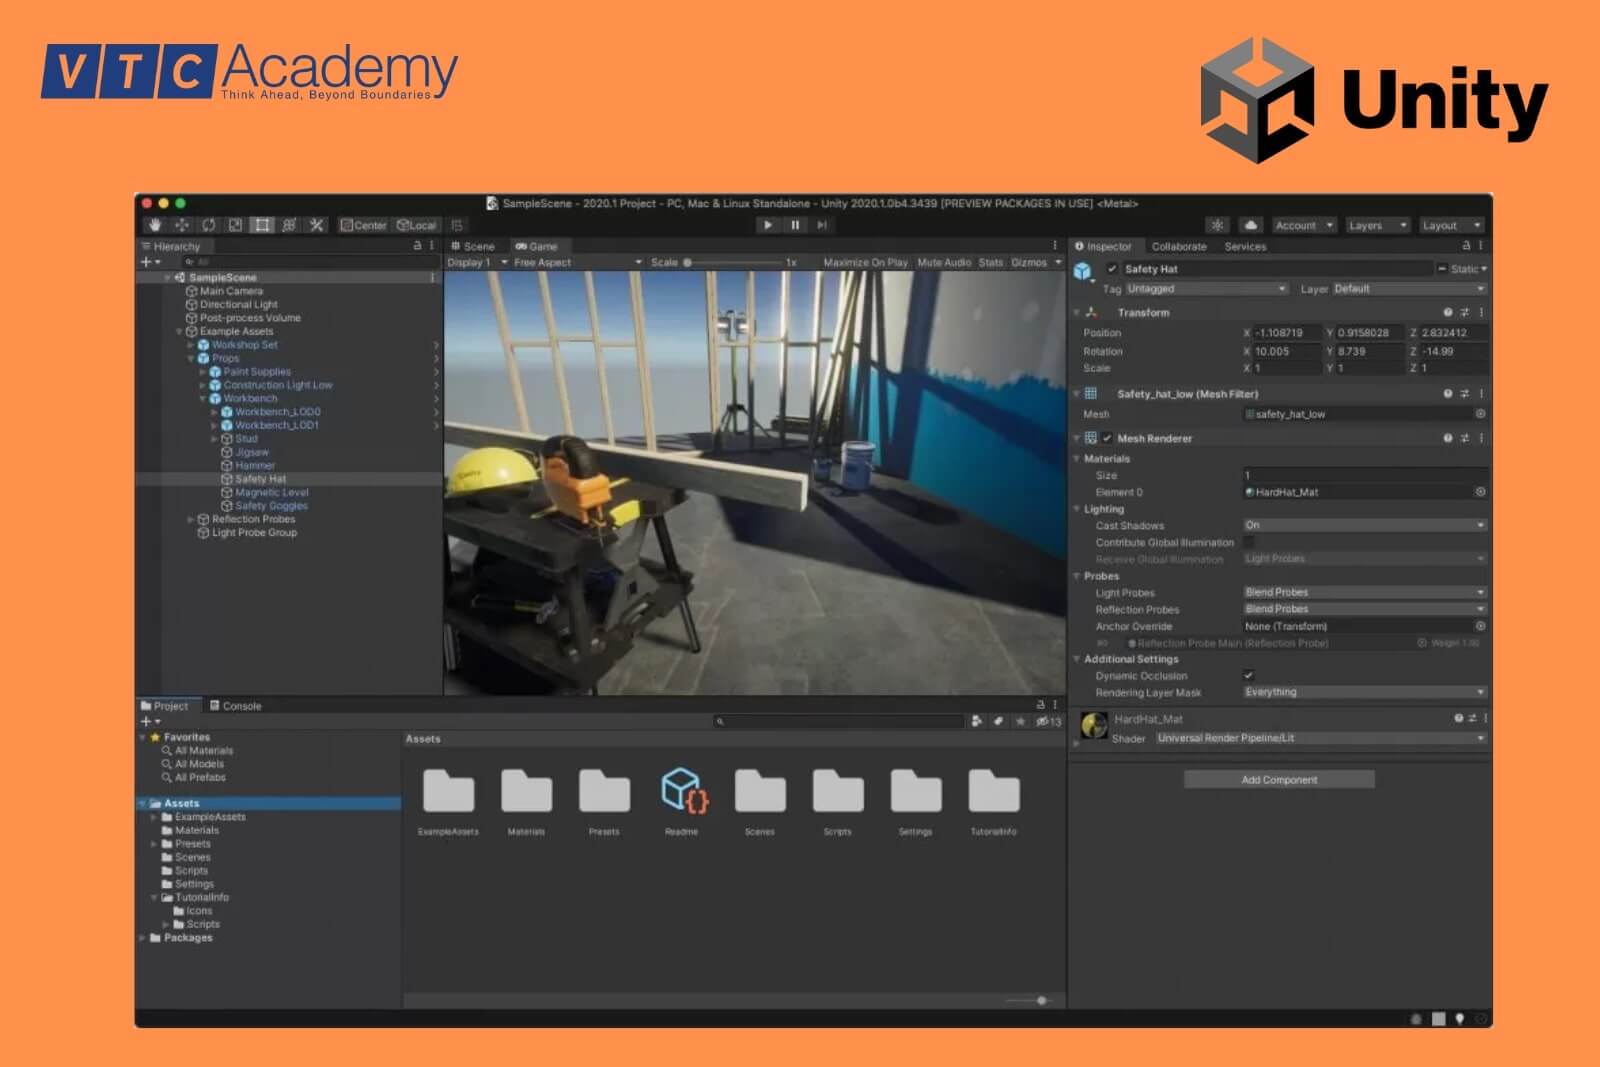This screenshot has width=1600, height=1067.
Task: Toggle the Safety Hat active checkbox
Action: 1112,269
